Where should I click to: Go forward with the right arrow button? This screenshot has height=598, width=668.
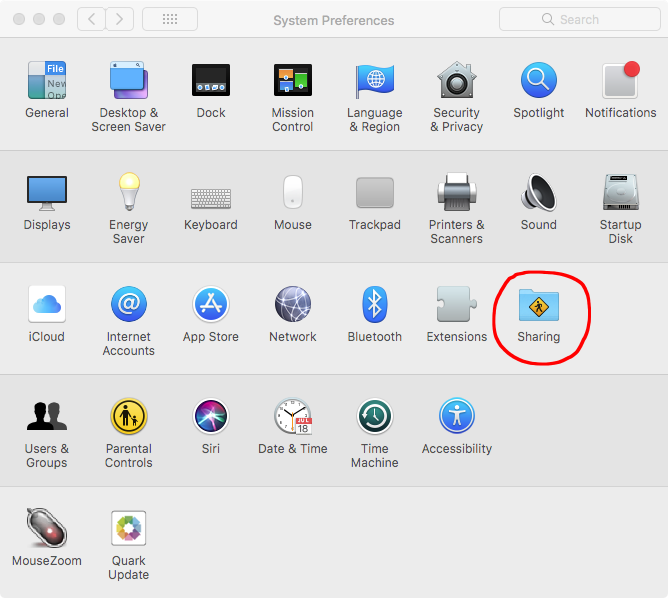(x=119, y=19)
